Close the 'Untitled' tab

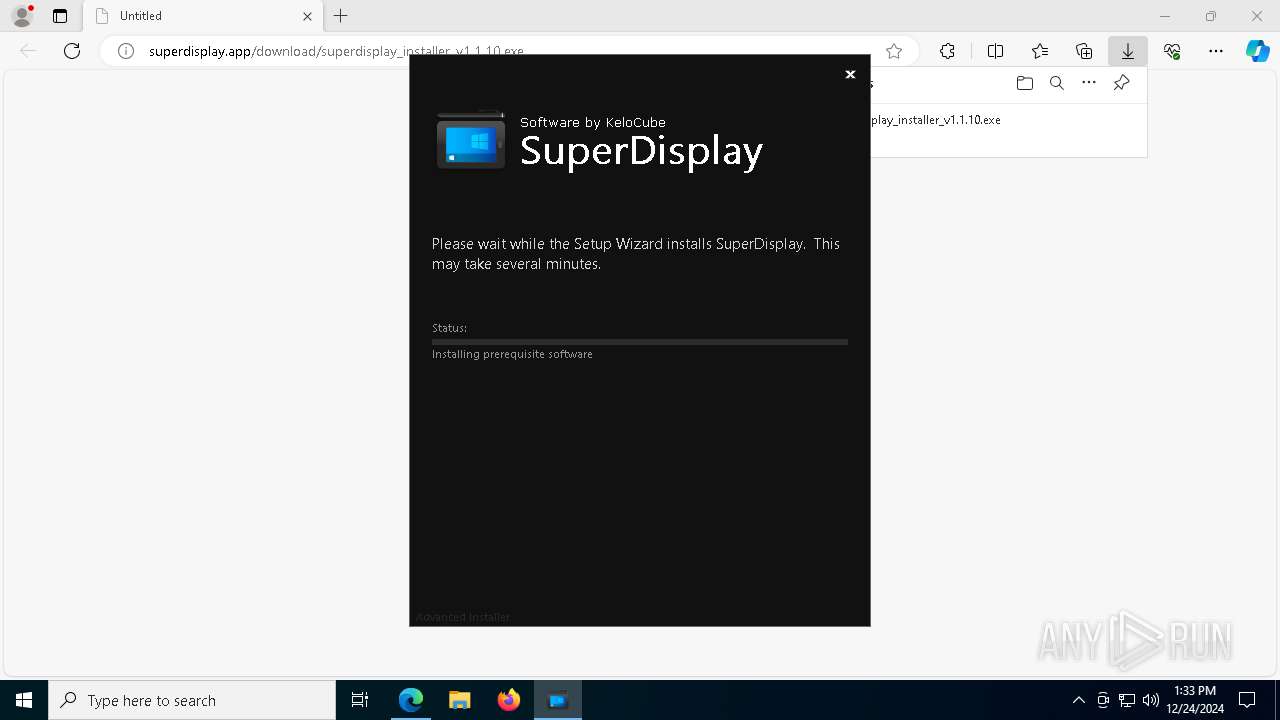click(x=307, y=16)
